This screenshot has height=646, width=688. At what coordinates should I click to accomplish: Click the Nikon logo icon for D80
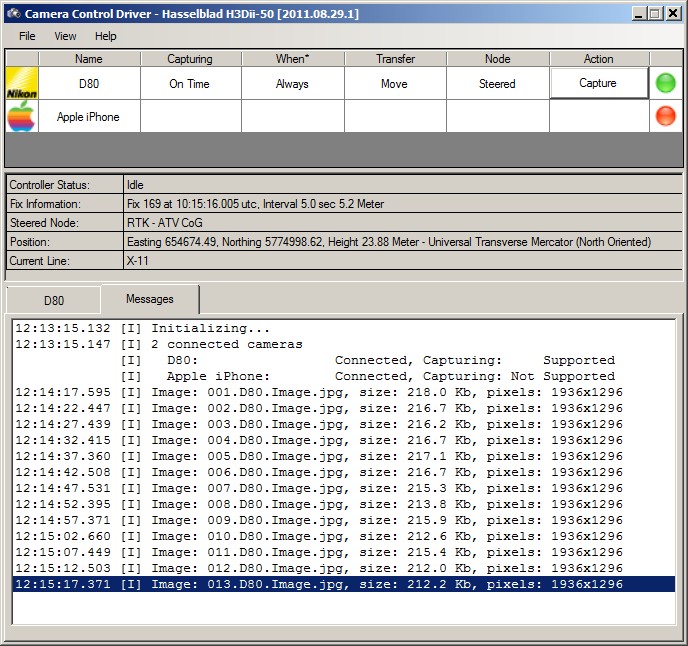pos(21,84)
